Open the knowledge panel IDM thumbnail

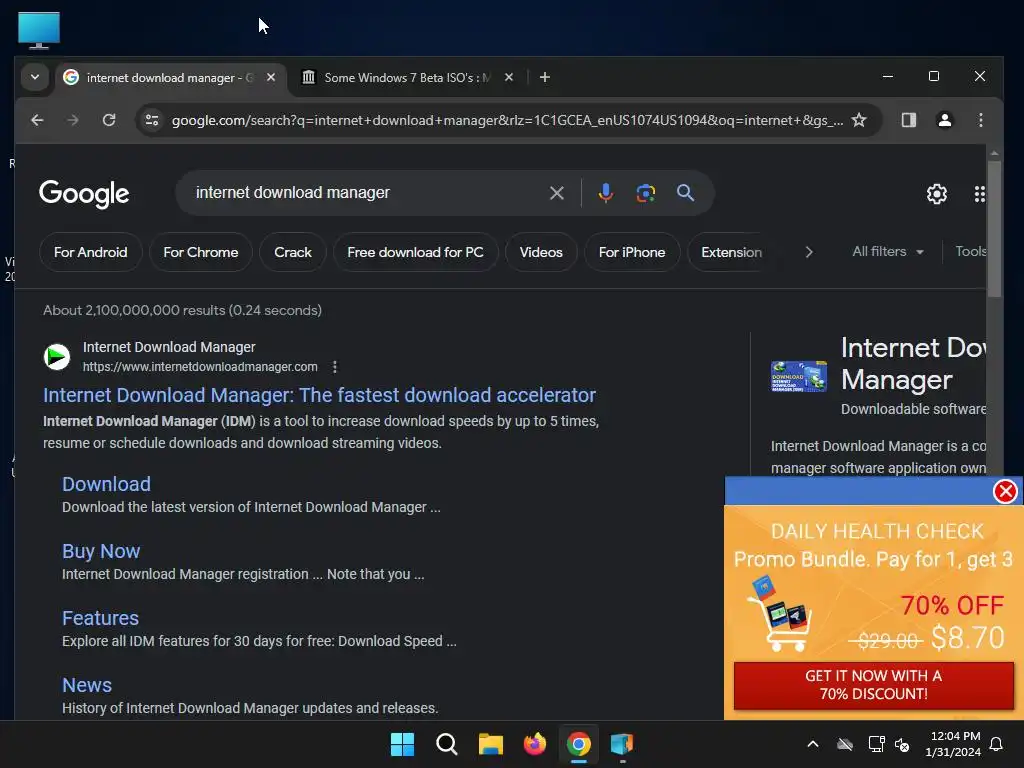pos(799,377)
